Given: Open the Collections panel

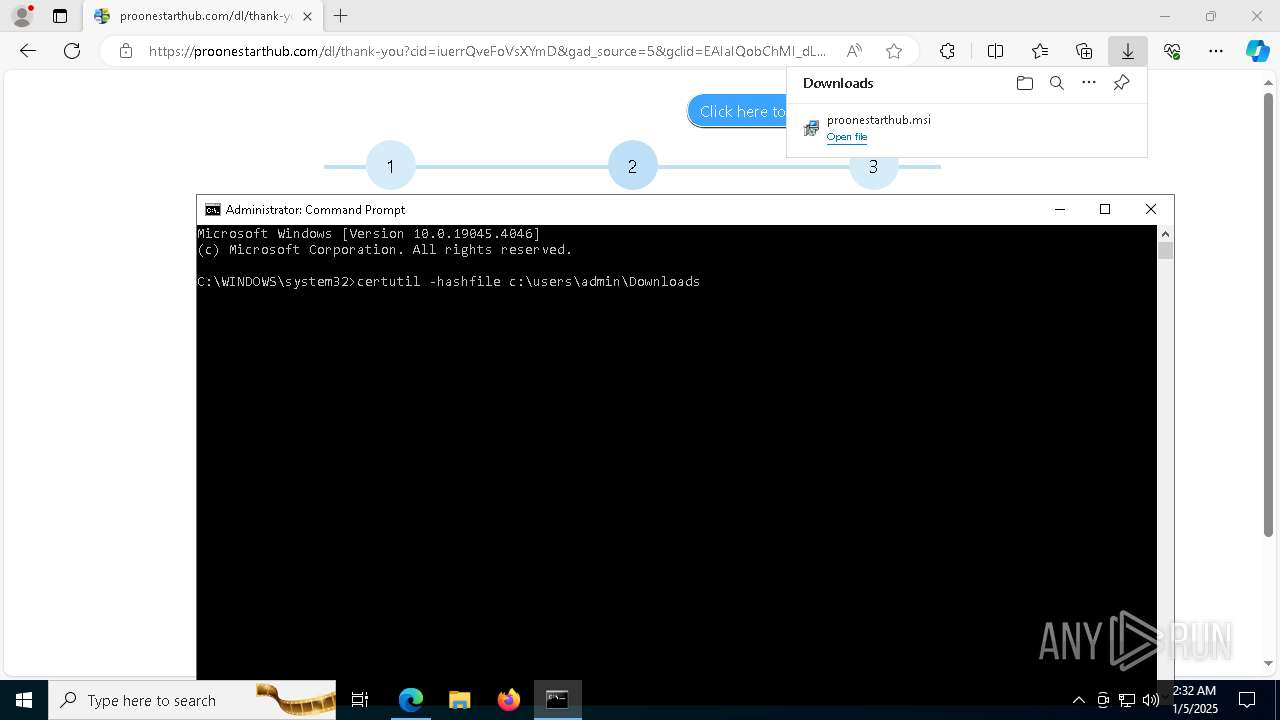Looking at the screenshot, I should (1084, 51).
